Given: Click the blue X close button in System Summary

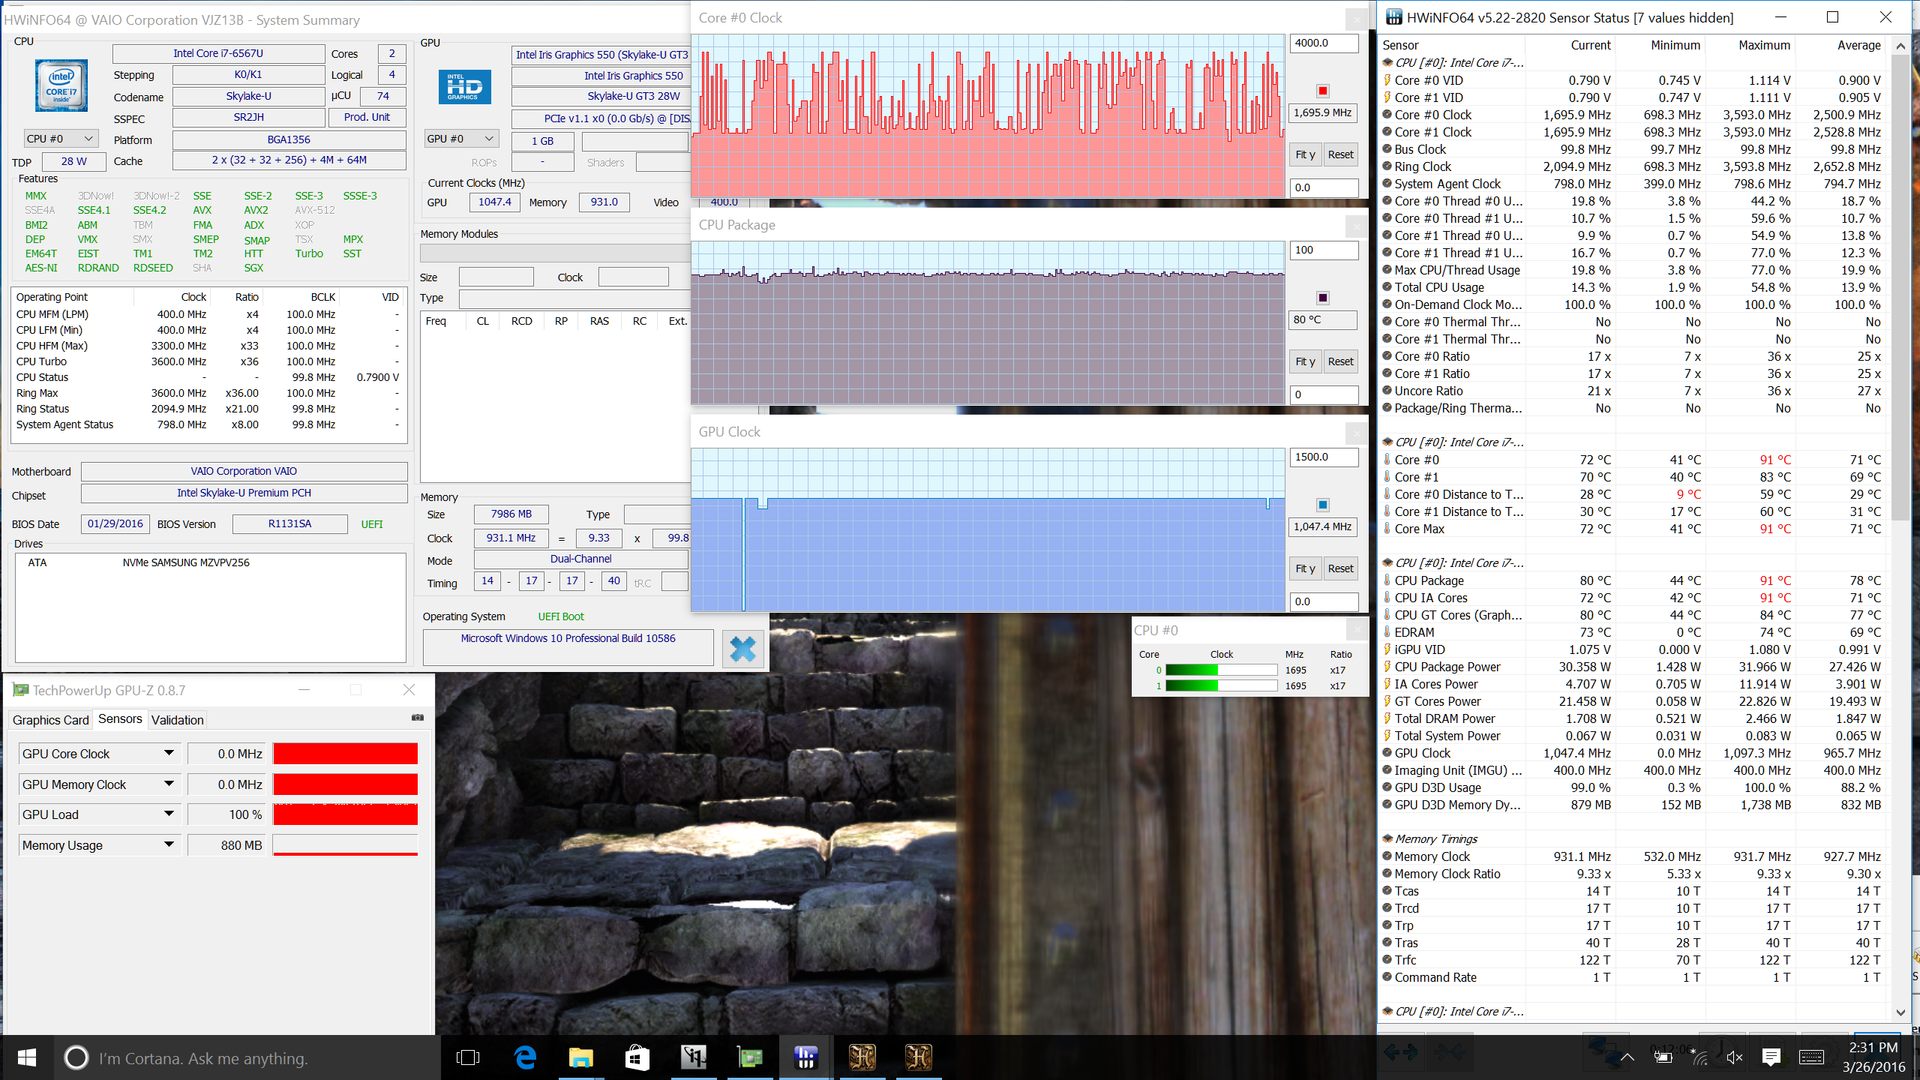Looking at the screenshot, I should point(742,650).
